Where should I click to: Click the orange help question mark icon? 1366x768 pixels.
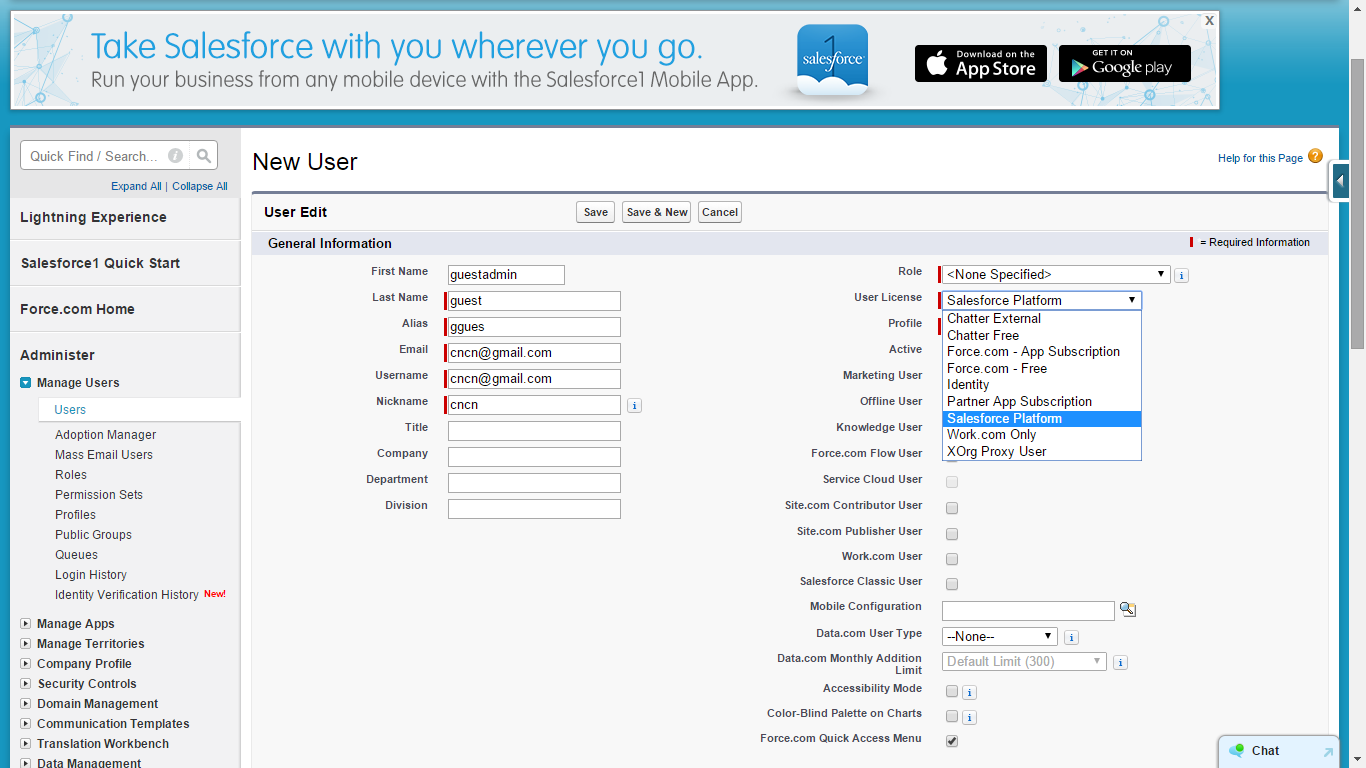click(x=1315, y=156)
